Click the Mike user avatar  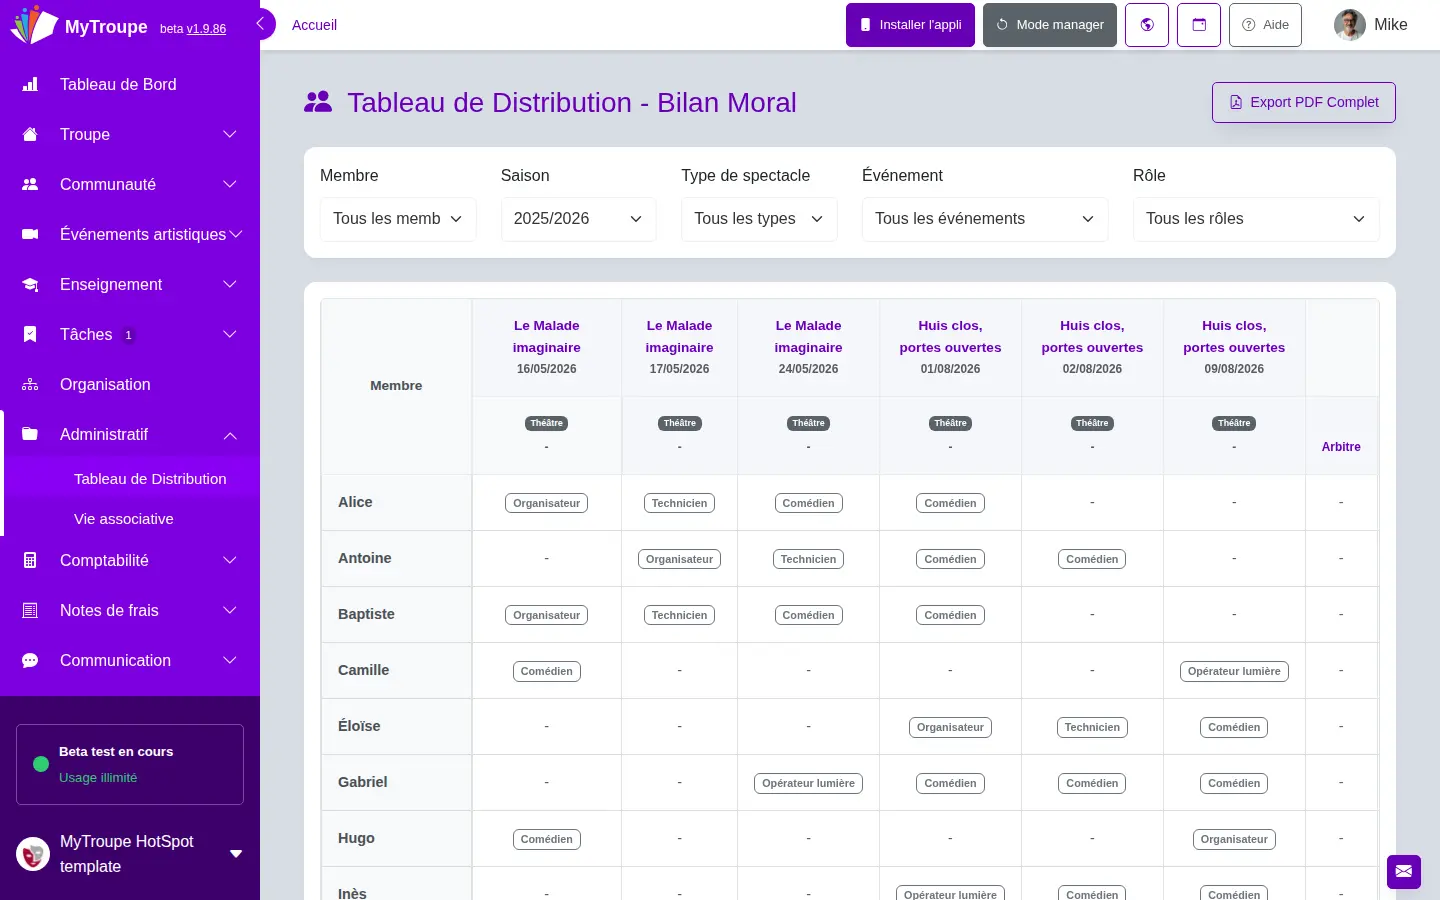pyautogui.click(x=1350, y=25)
